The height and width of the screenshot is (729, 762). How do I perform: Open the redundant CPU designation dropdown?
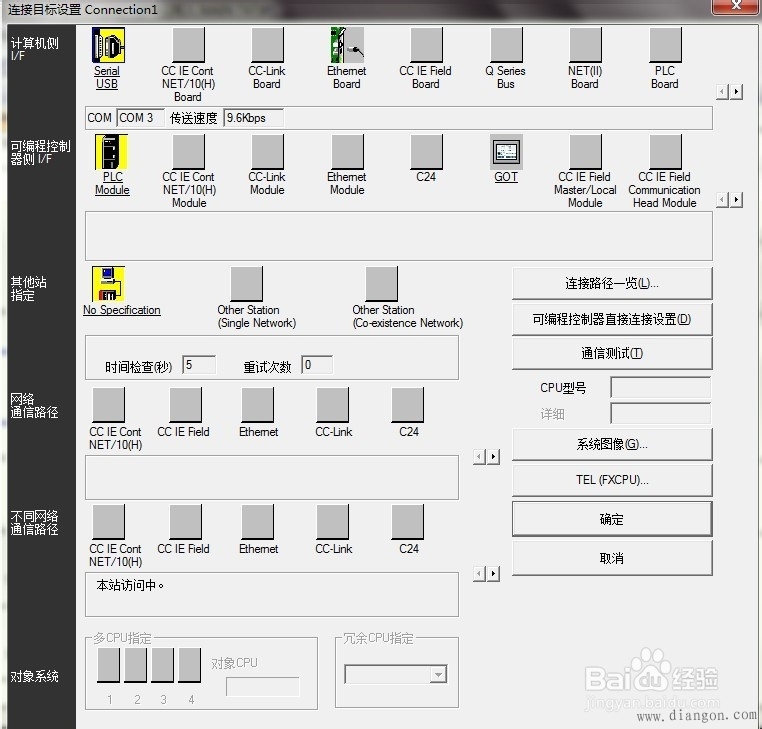point(437,675)
